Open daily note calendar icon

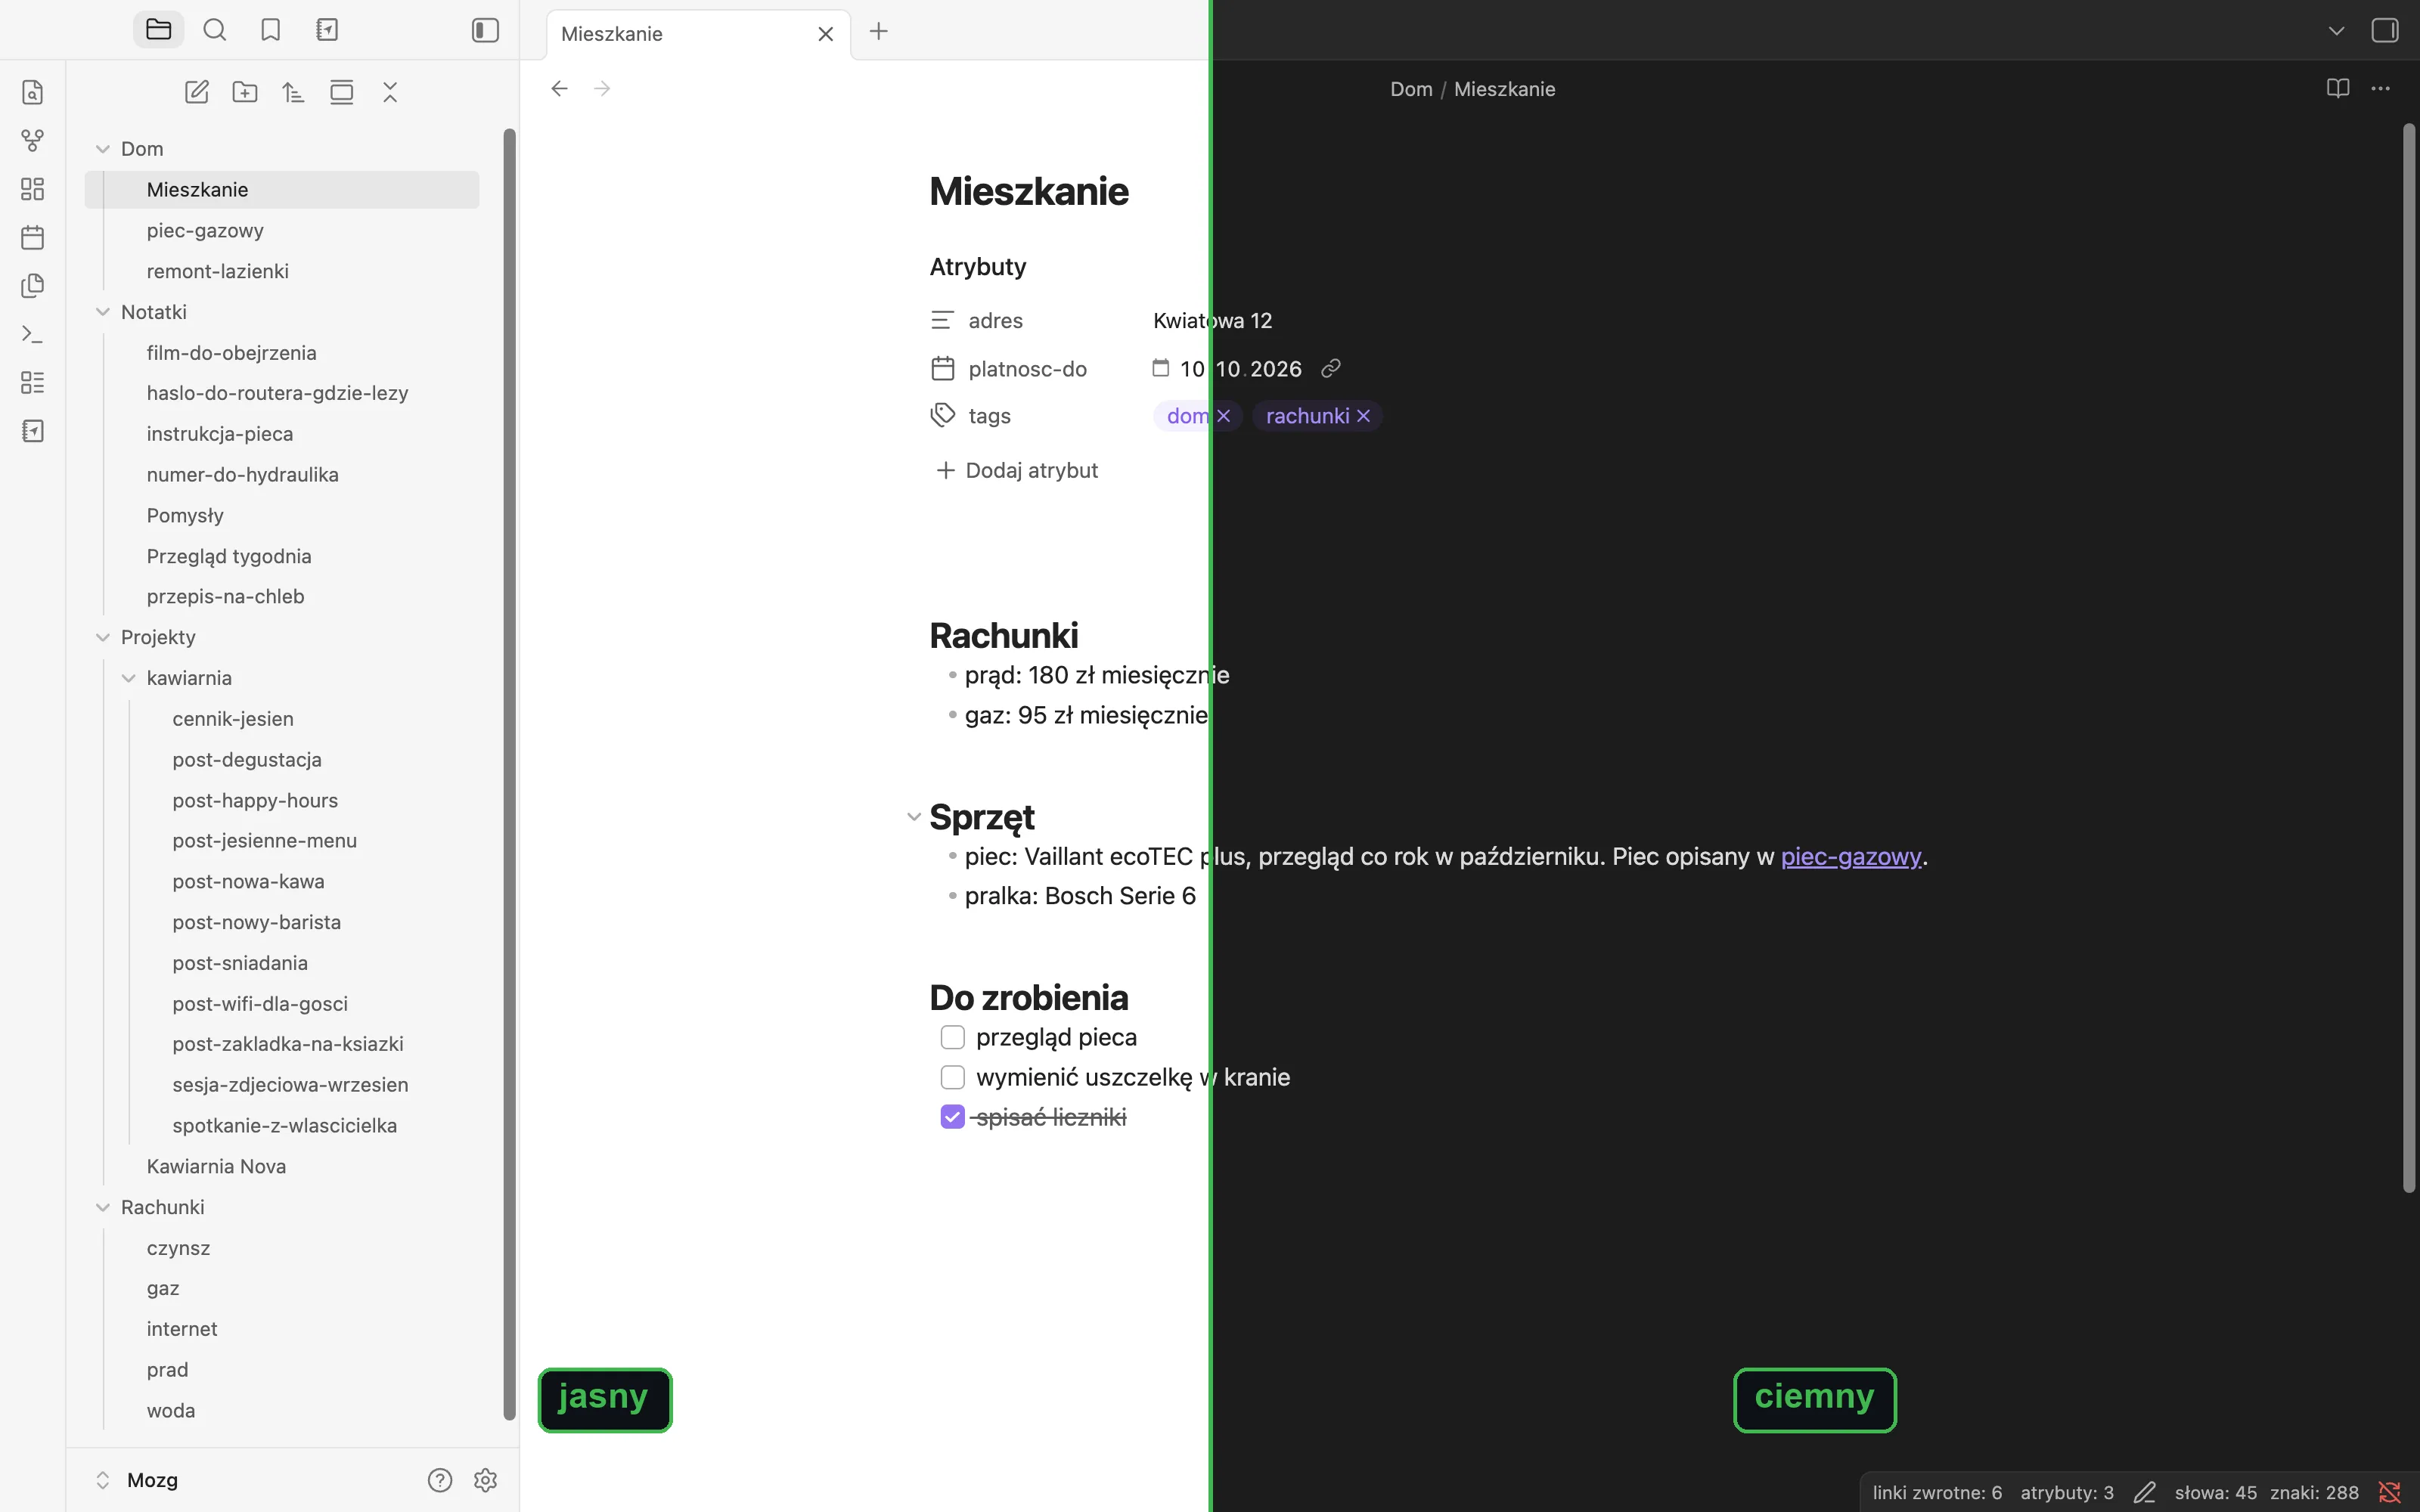coord(33,237)
